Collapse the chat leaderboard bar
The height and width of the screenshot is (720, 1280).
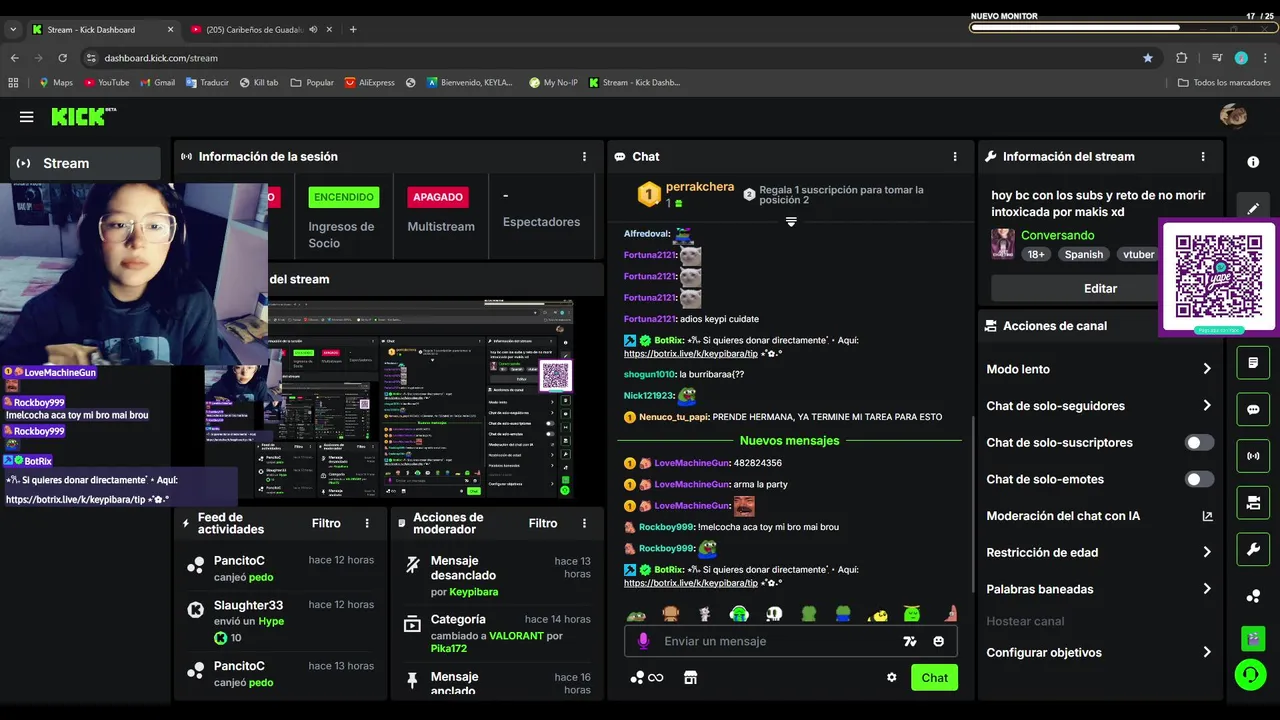[791, 222]
